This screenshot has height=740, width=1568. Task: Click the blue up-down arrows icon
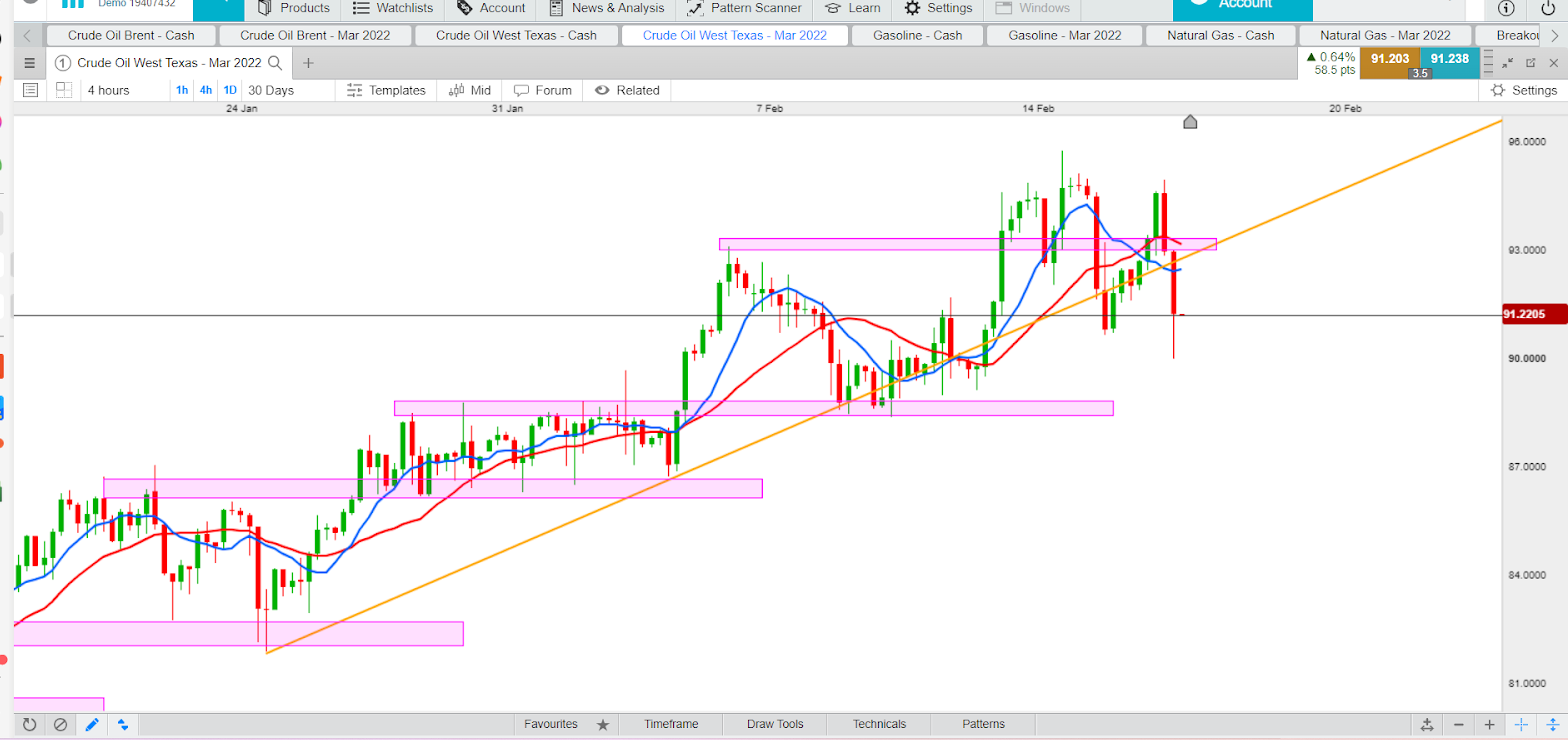123,725
